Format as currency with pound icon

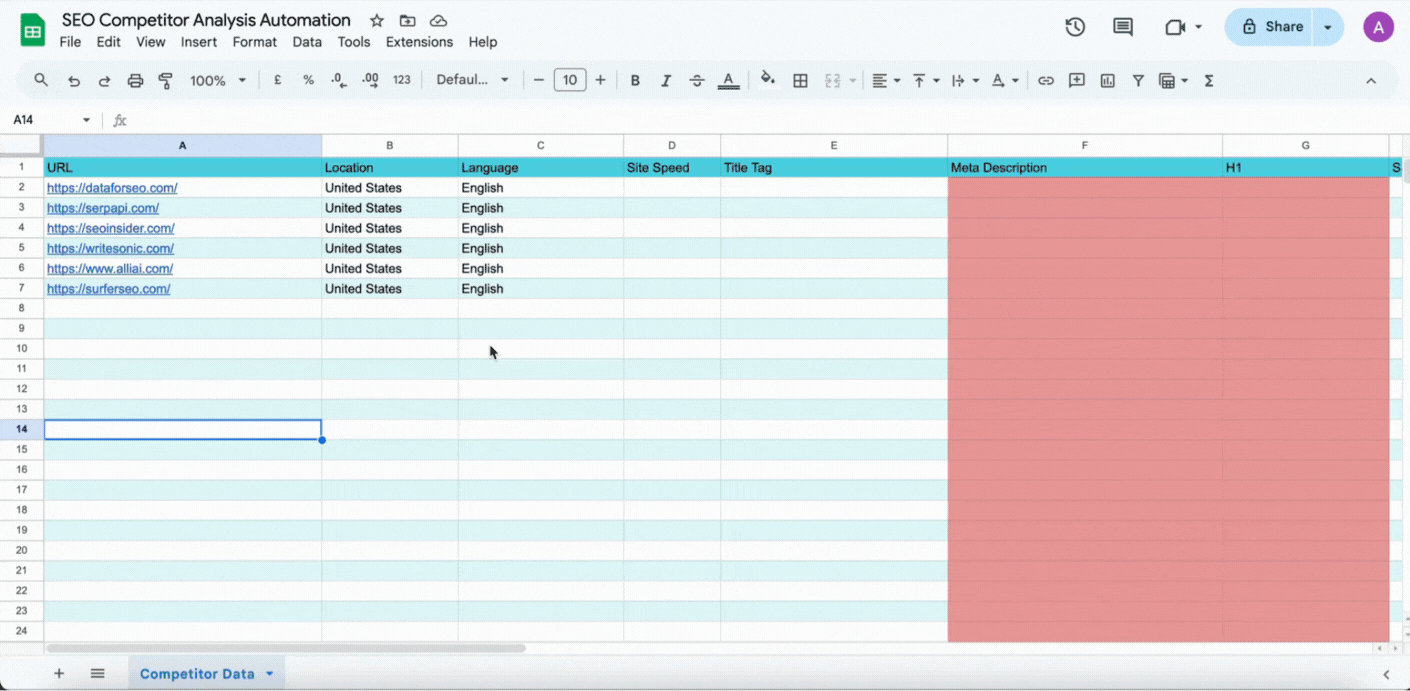click(277, 80)
